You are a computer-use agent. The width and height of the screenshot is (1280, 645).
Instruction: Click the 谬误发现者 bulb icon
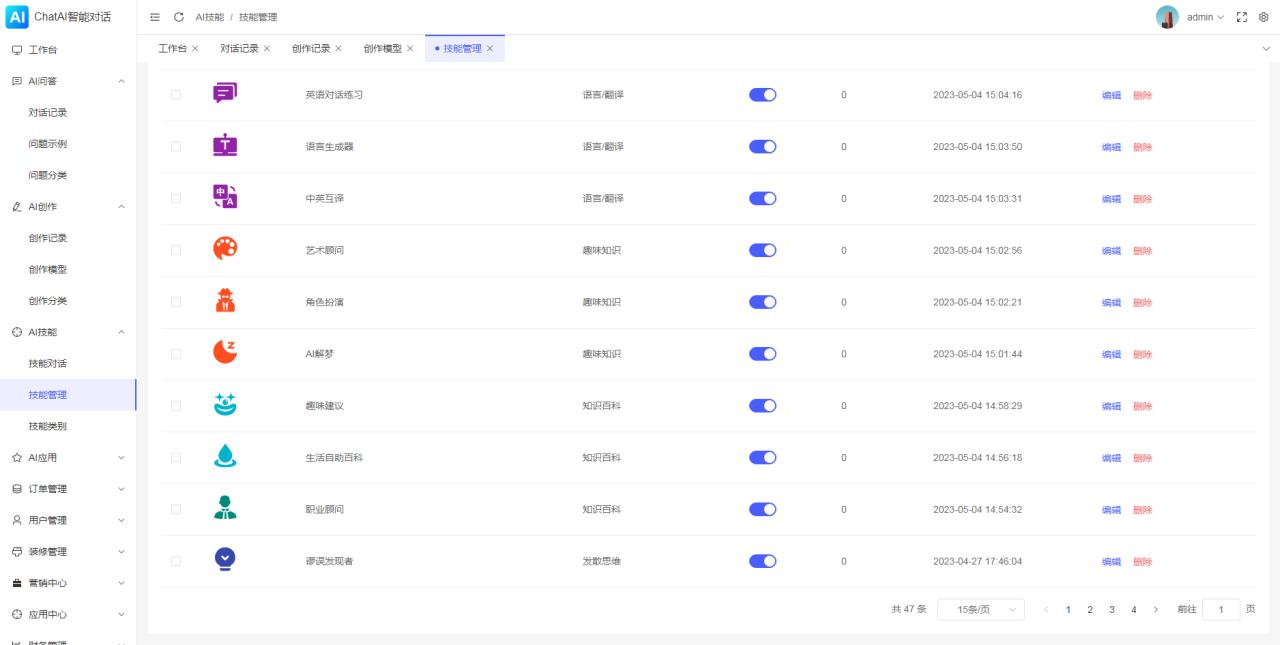225,561
